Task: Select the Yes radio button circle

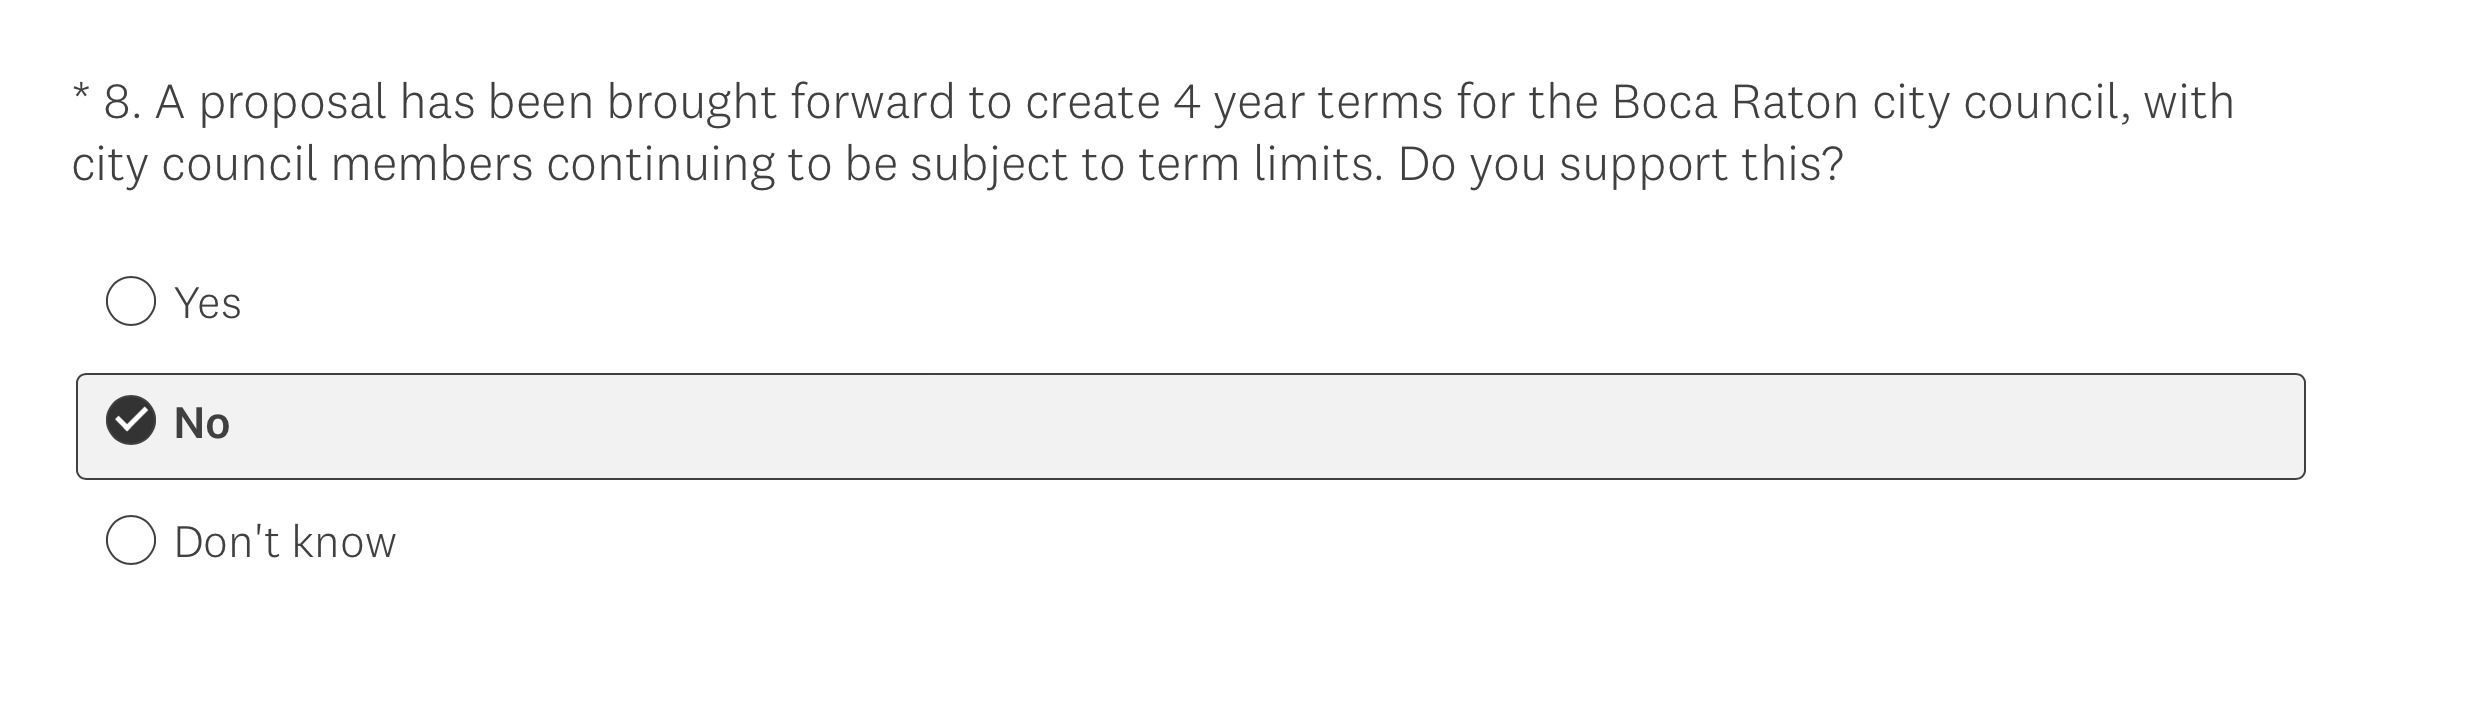Action: coord(131,302)
